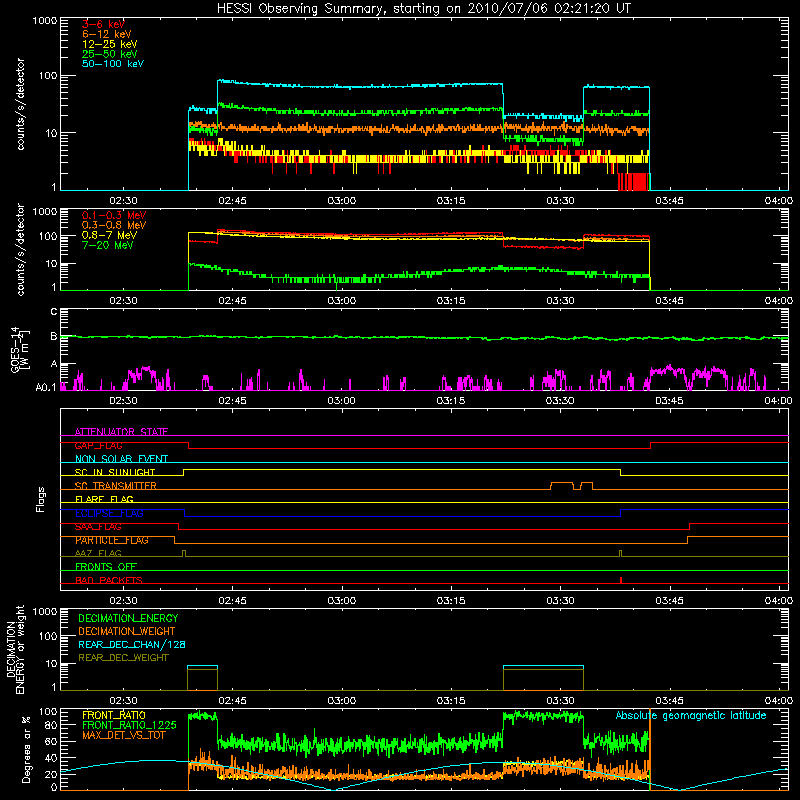
Task: Select the REAR_DEC_CHAN/128 legend label
Action: pyautogui.click(x=132, y=644)
